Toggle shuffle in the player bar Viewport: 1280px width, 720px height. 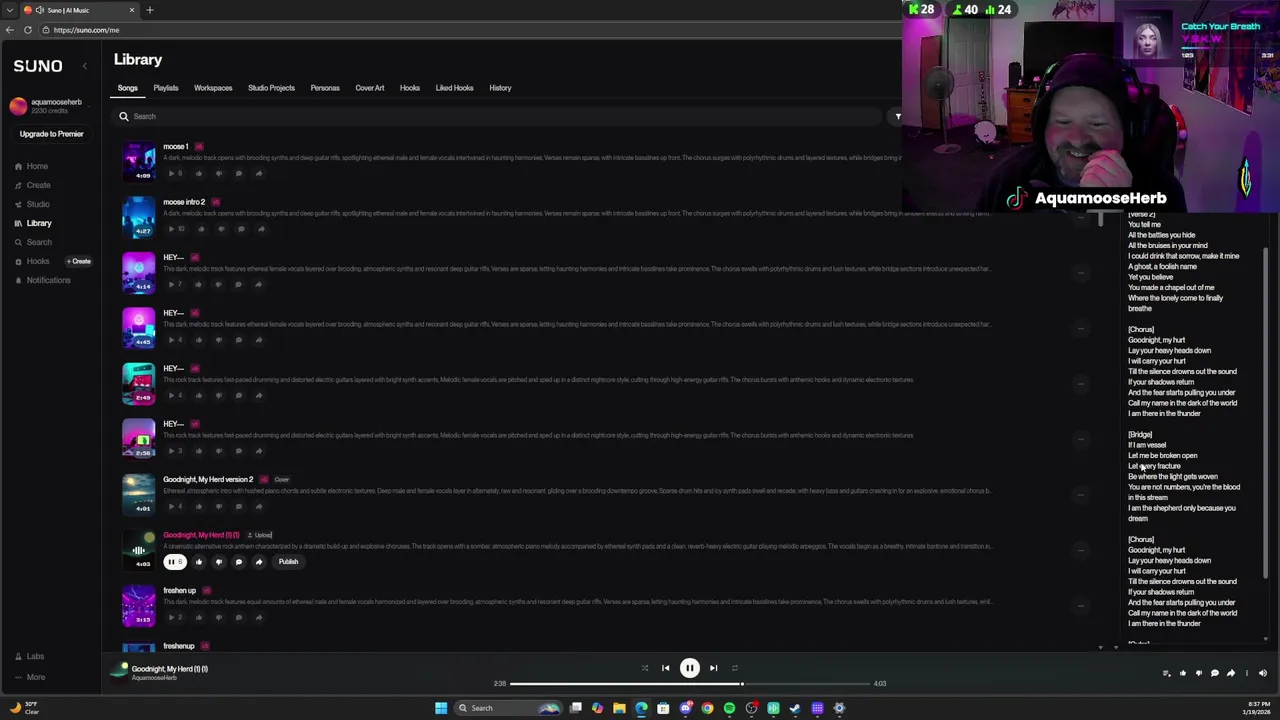(645, 668)
